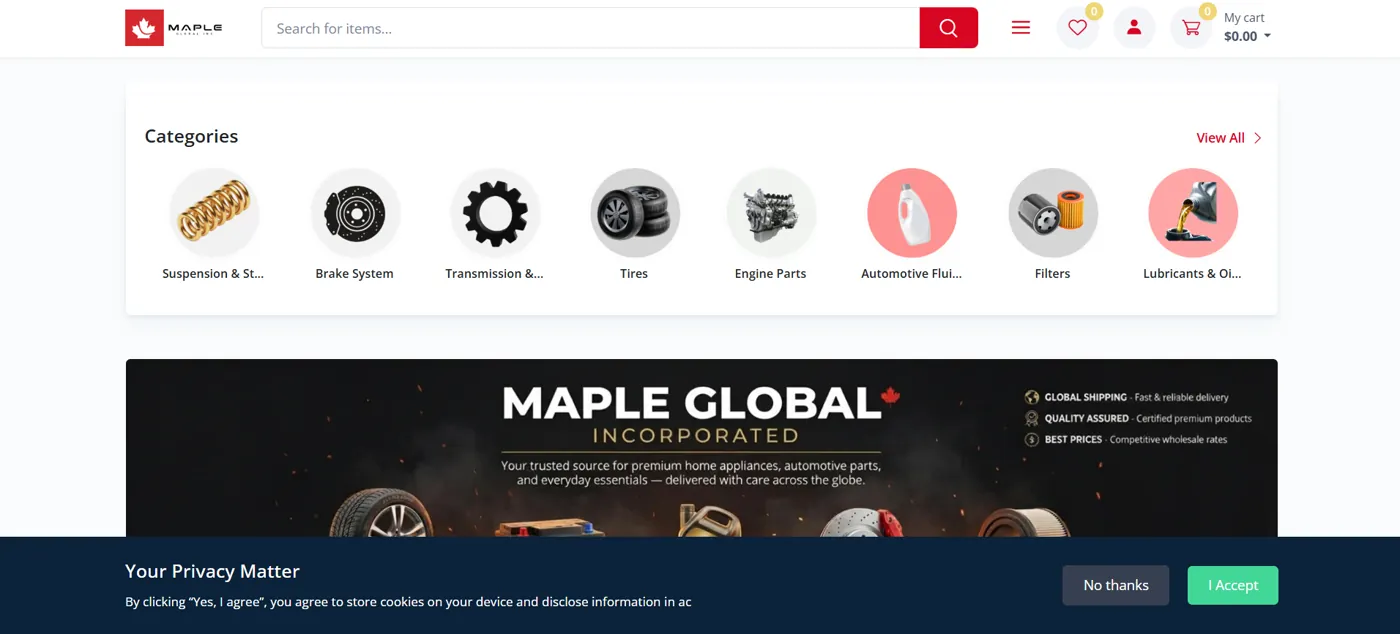Image resolution: width=1400 pixels, height=634 pixels.
Task: Click the Categories heading text
Action: tap(191, 136)
